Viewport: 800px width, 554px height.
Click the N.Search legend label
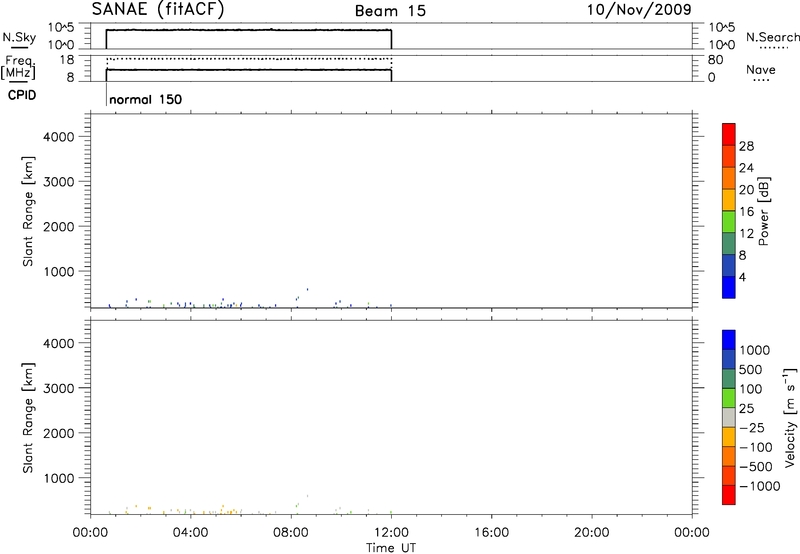click(x=772, y=37)
